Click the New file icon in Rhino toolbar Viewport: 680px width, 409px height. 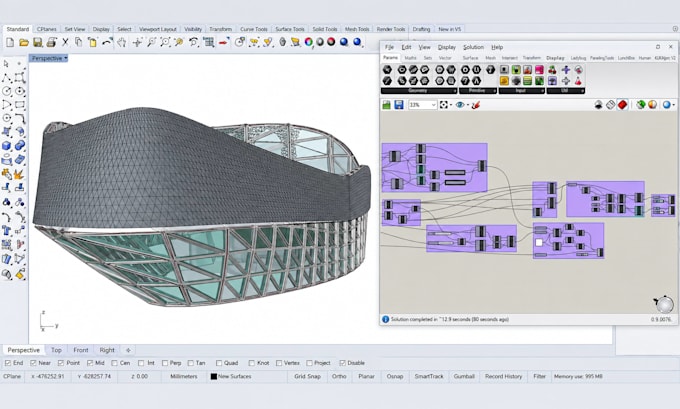point(10,43)
